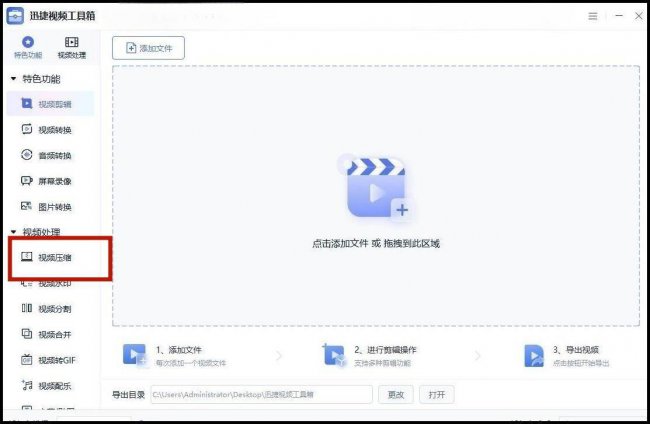Click the clapperboard add-file icon
650x424 pixels.
pyautogui.click(x=377, y=189)
